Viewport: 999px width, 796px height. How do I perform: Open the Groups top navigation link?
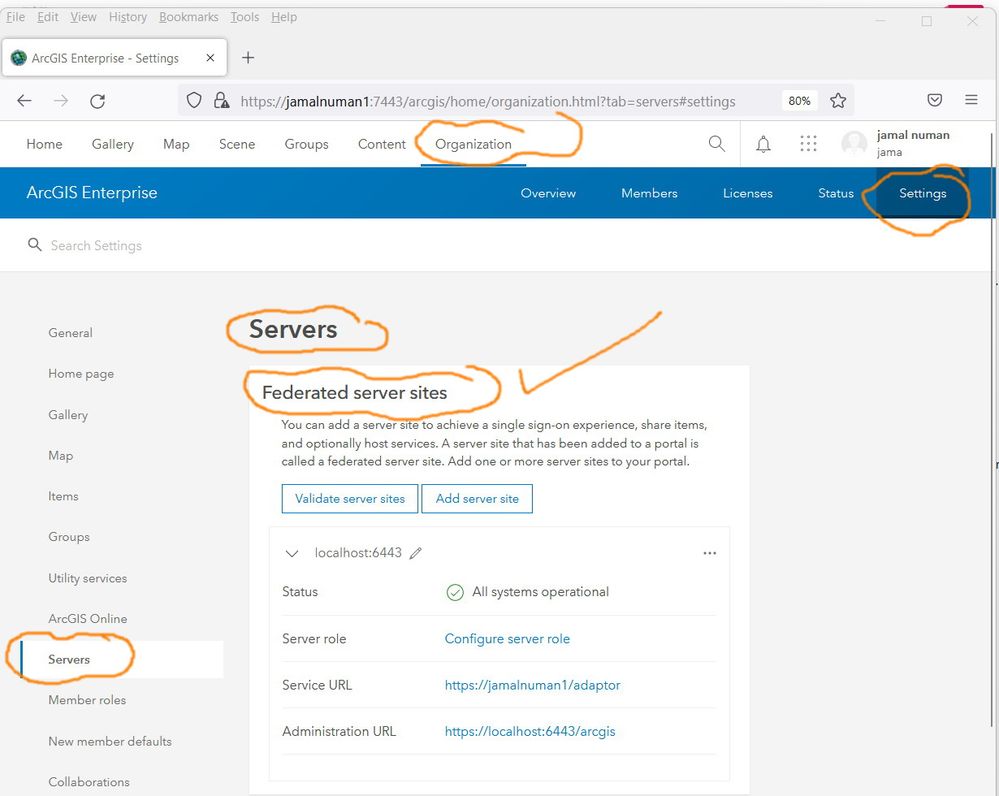pyautogui.click(x=306, y=144)
